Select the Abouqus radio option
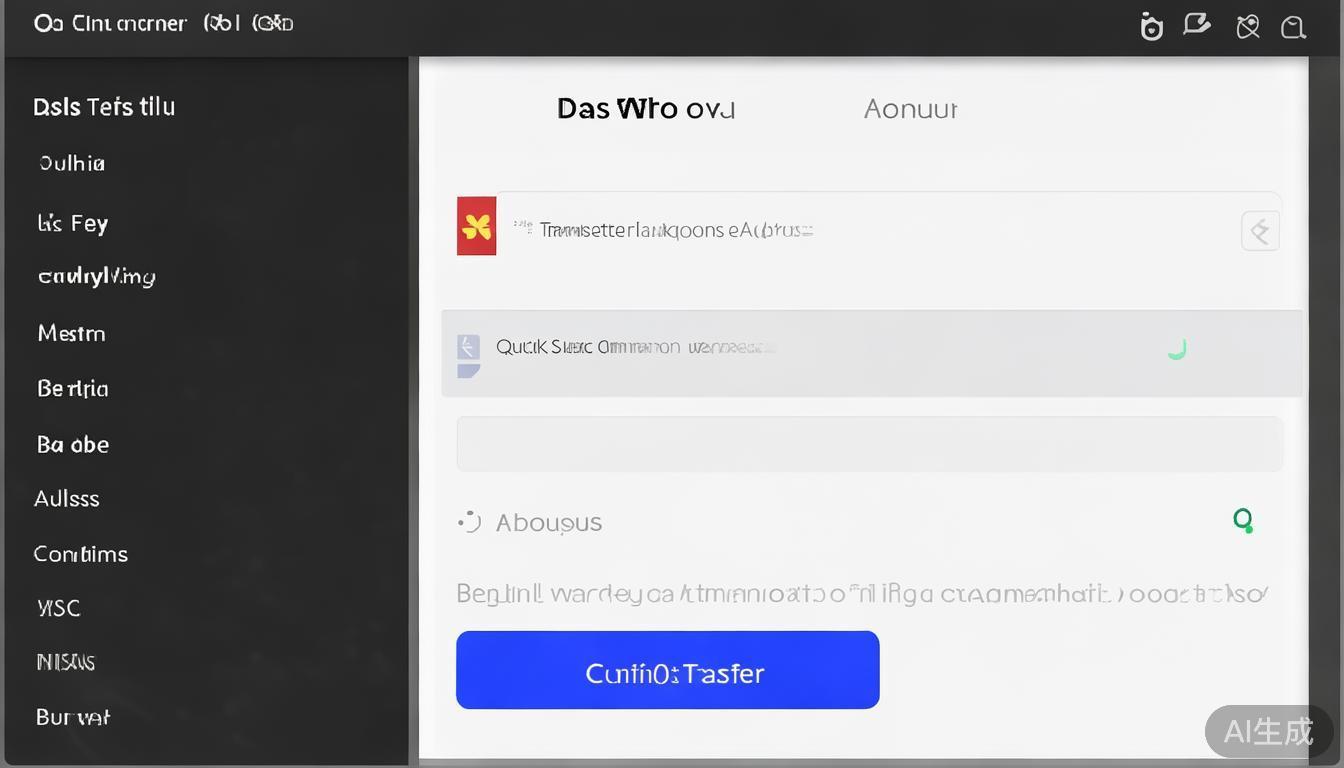Viewport: 1344px width, 768px height. point(470,522)
